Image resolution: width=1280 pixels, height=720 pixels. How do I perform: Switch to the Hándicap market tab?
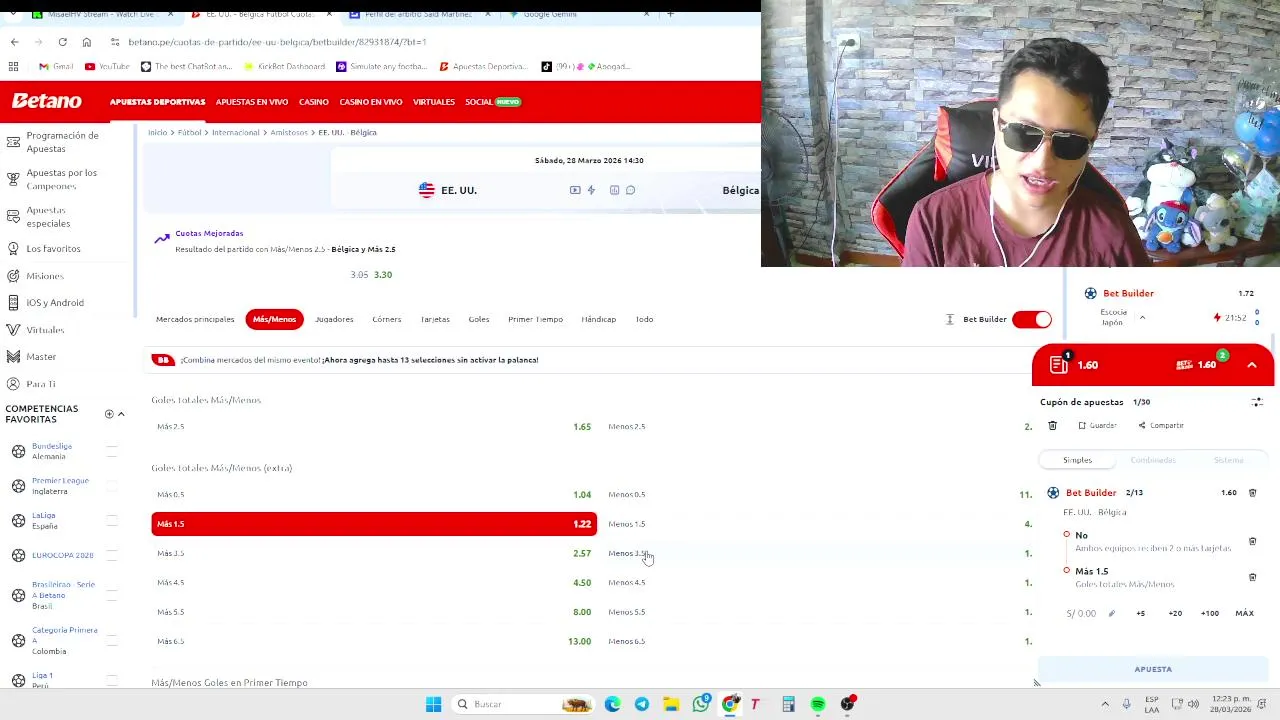(599, 319)
